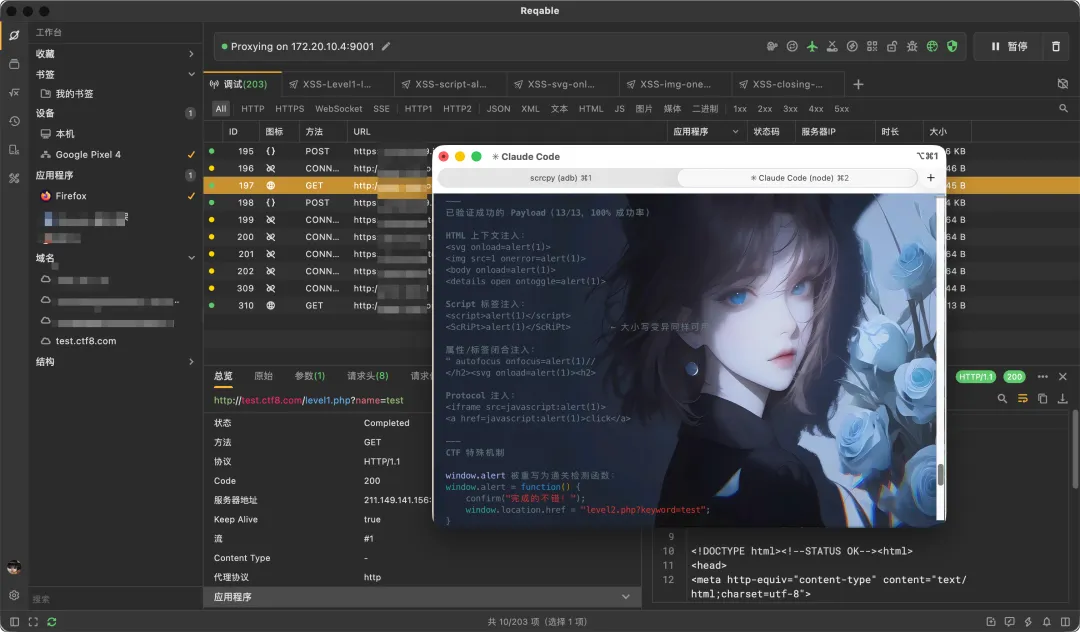Expand the 结构 section chevron

click(x=191, y=361)
